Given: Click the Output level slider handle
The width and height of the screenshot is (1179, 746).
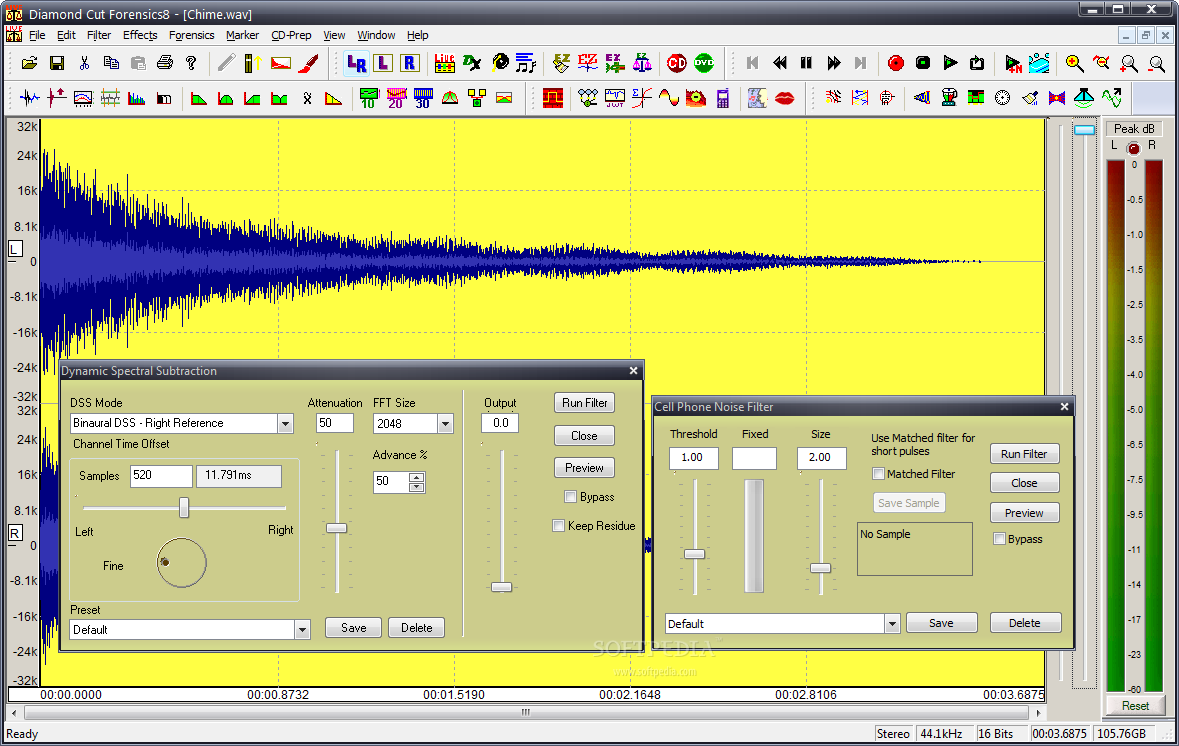Looking at the screenshot, I should coord(502,587).
